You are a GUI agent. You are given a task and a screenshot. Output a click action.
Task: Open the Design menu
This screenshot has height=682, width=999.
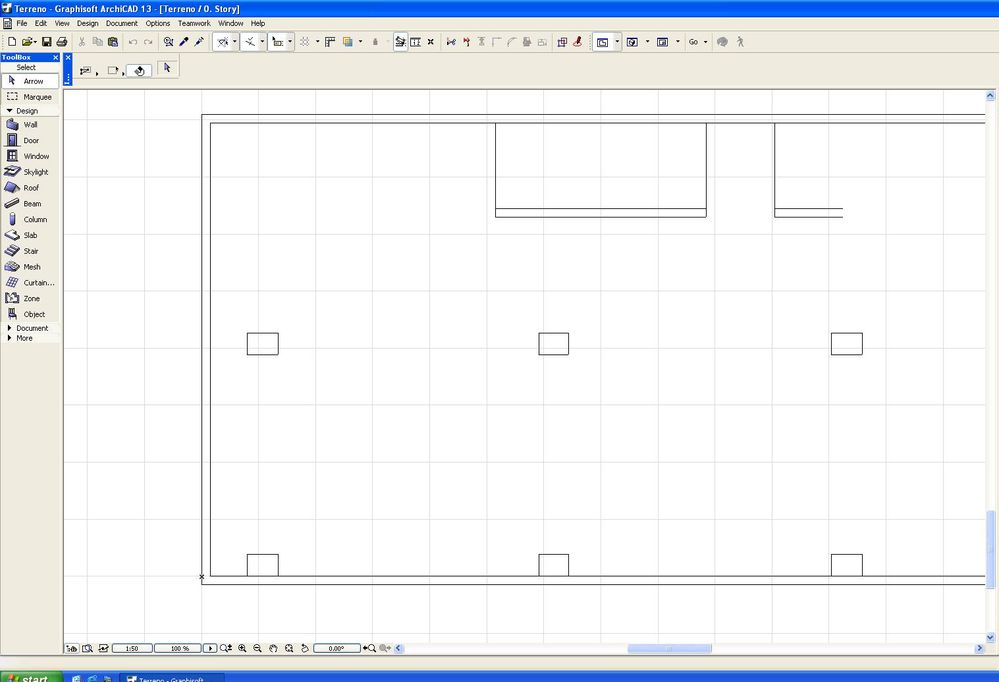87,23
